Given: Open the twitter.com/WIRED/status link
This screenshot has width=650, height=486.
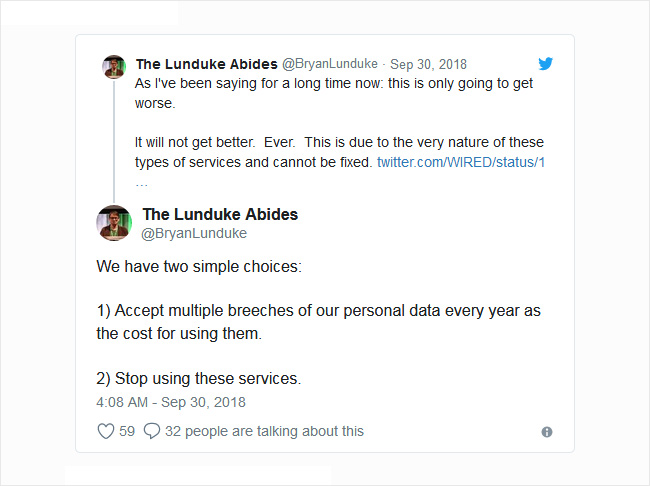Looking at the screenshot, I should (461, 162).
